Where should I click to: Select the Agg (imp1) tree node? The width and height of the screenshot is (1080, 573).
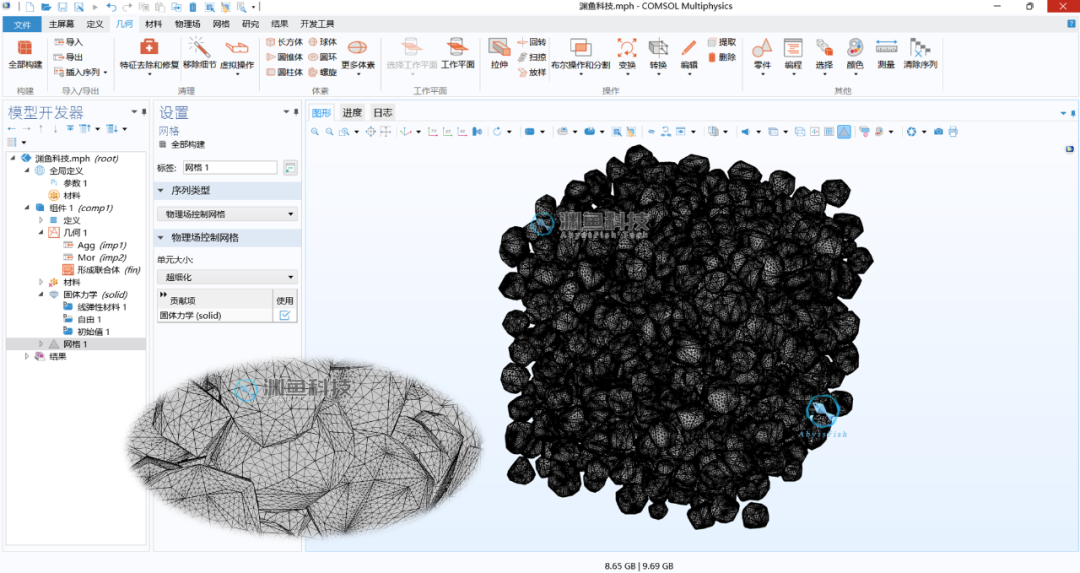click(94, 245)
